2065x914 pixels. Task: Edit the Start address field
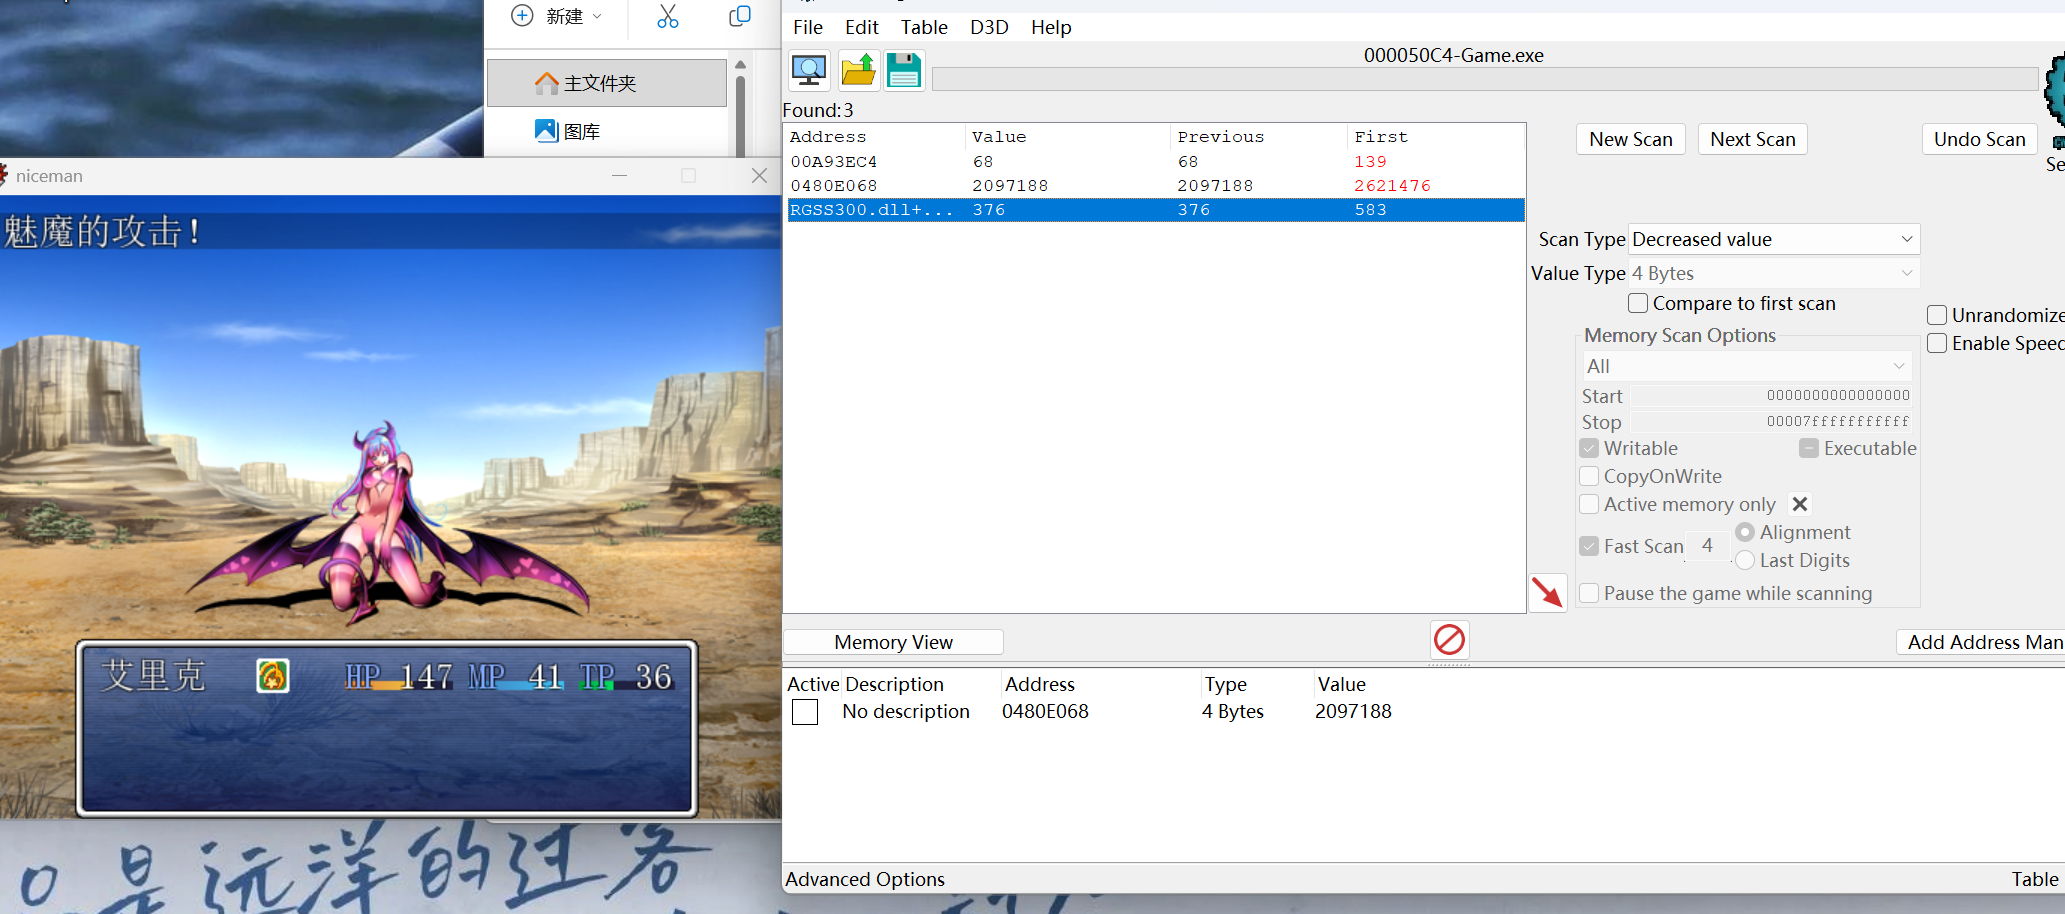coord(1771,396)
